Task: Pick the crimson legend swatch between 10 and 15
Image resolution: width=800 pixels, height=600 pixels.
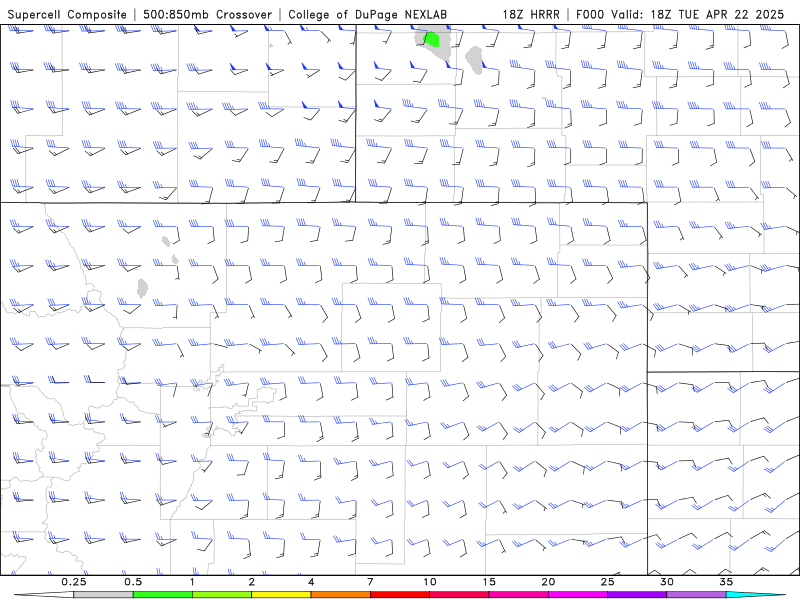Action: click(x=459, y=595)
